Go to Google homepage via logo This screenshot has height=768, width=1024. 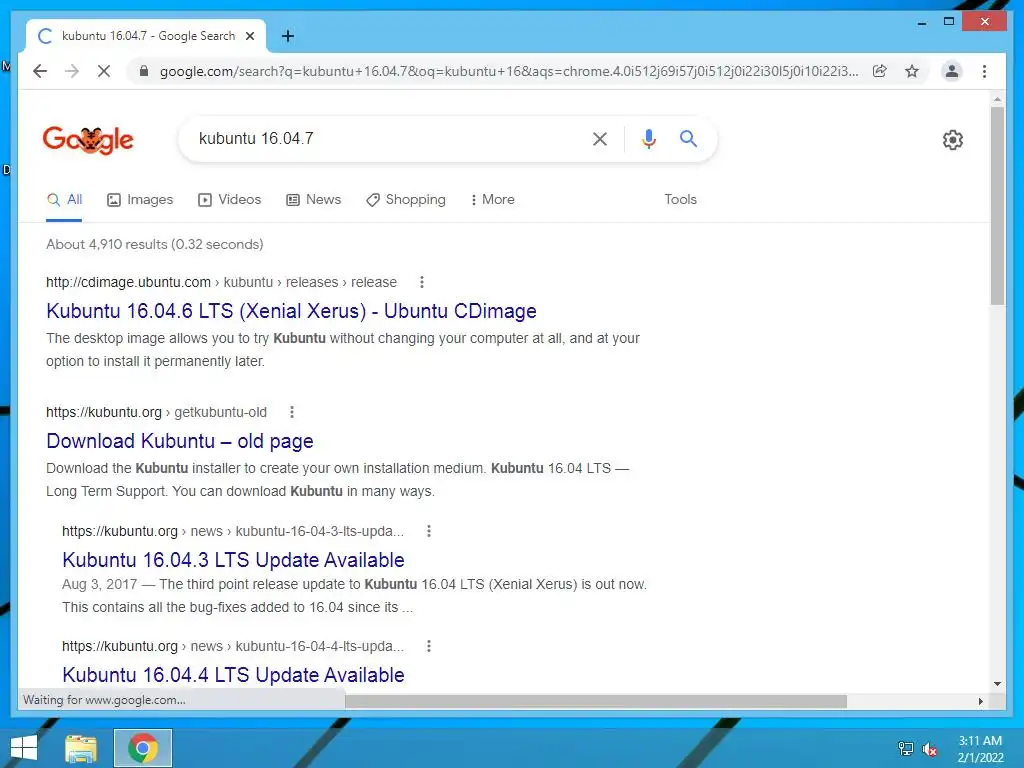click(88, 140)
